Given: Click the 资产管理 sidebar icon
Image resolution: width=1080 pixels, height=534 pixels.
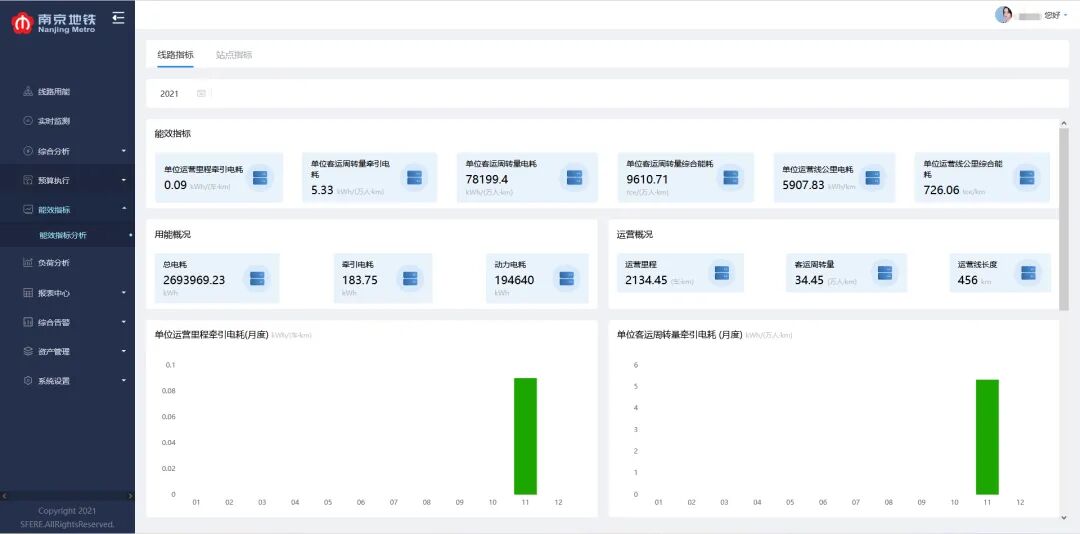Looking at the screenshot, I should 28,351.
